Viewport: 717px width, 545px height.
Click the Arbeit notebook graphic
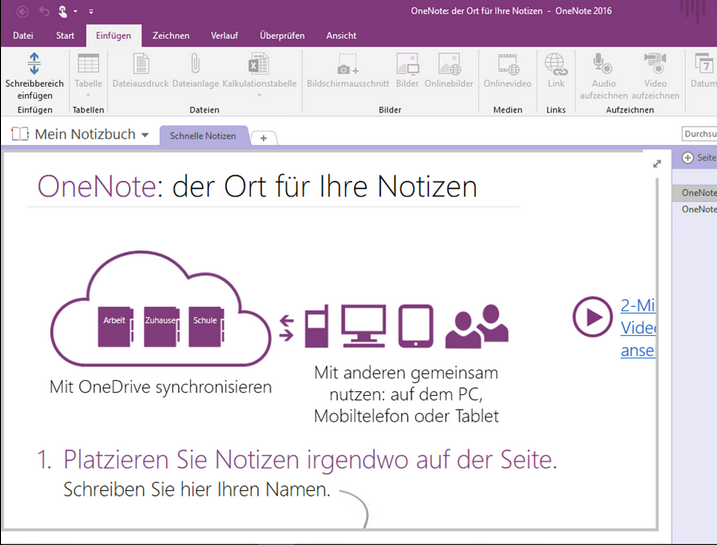115,326
